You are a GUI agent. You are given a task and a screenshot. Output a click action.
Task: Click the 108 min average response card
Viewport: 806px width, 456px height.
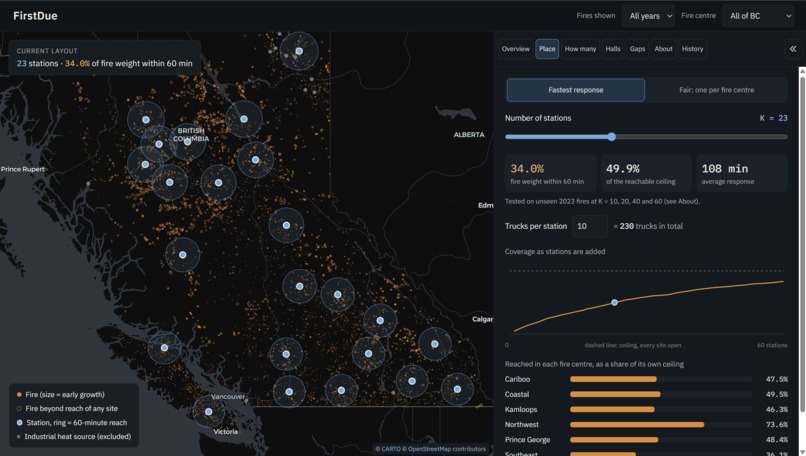point(742,173)
